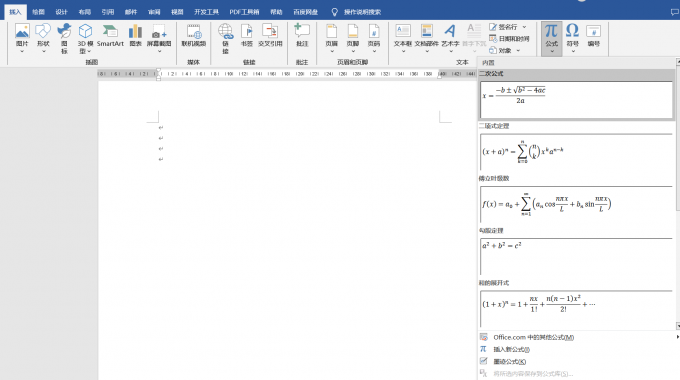Click the lightbulb tell-me search icon

334,12
